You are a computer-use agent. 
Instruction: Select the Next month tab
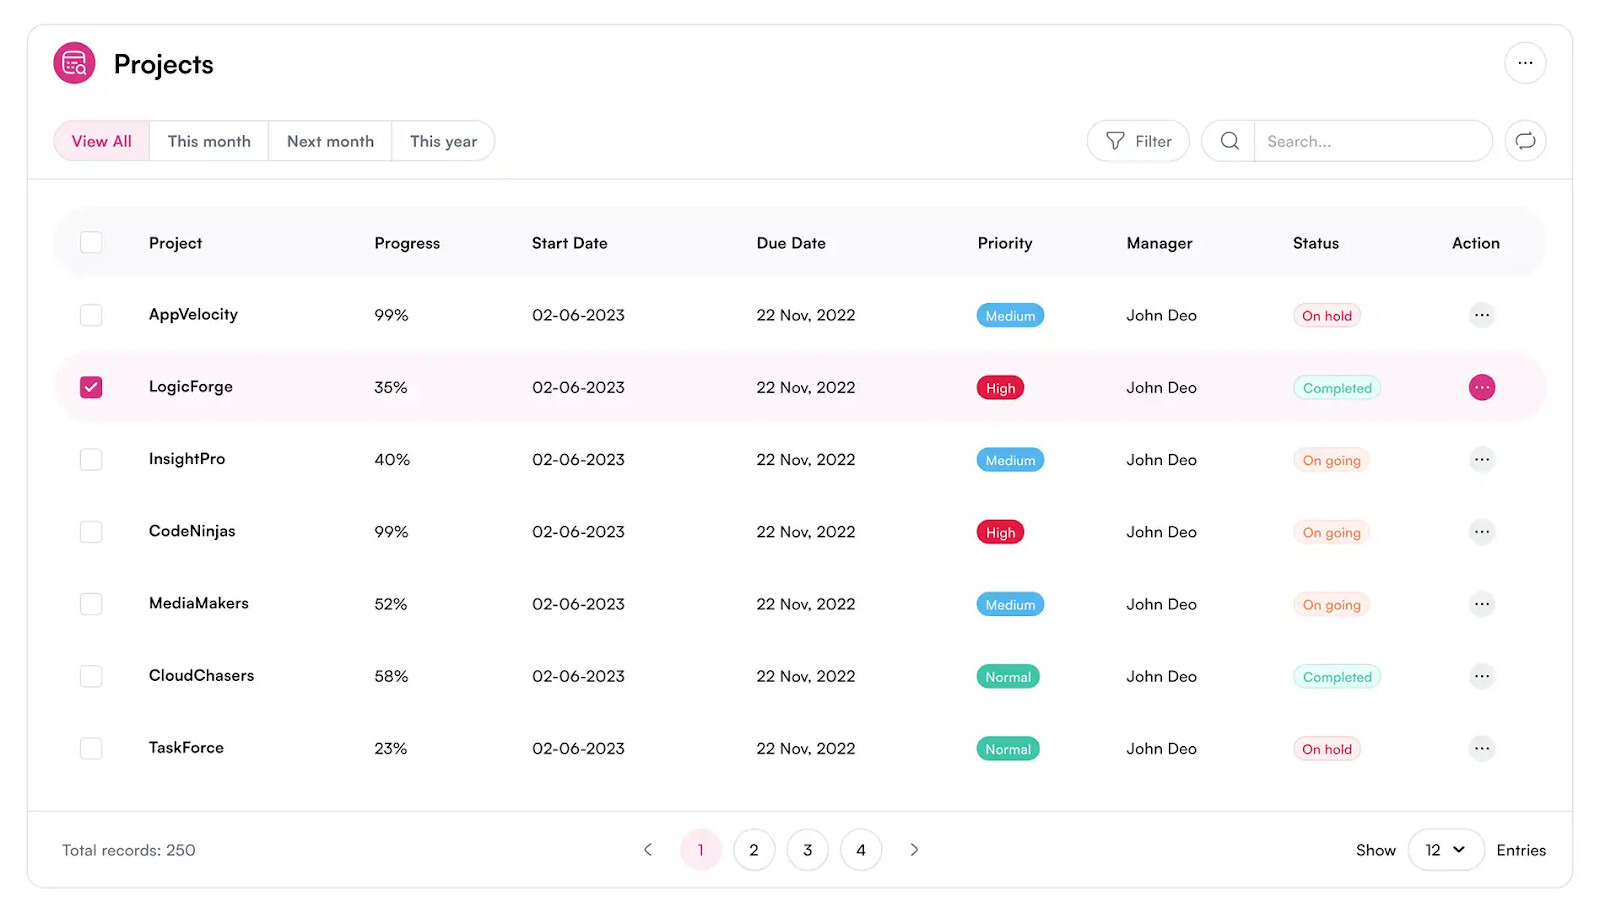tap(330, 141)
